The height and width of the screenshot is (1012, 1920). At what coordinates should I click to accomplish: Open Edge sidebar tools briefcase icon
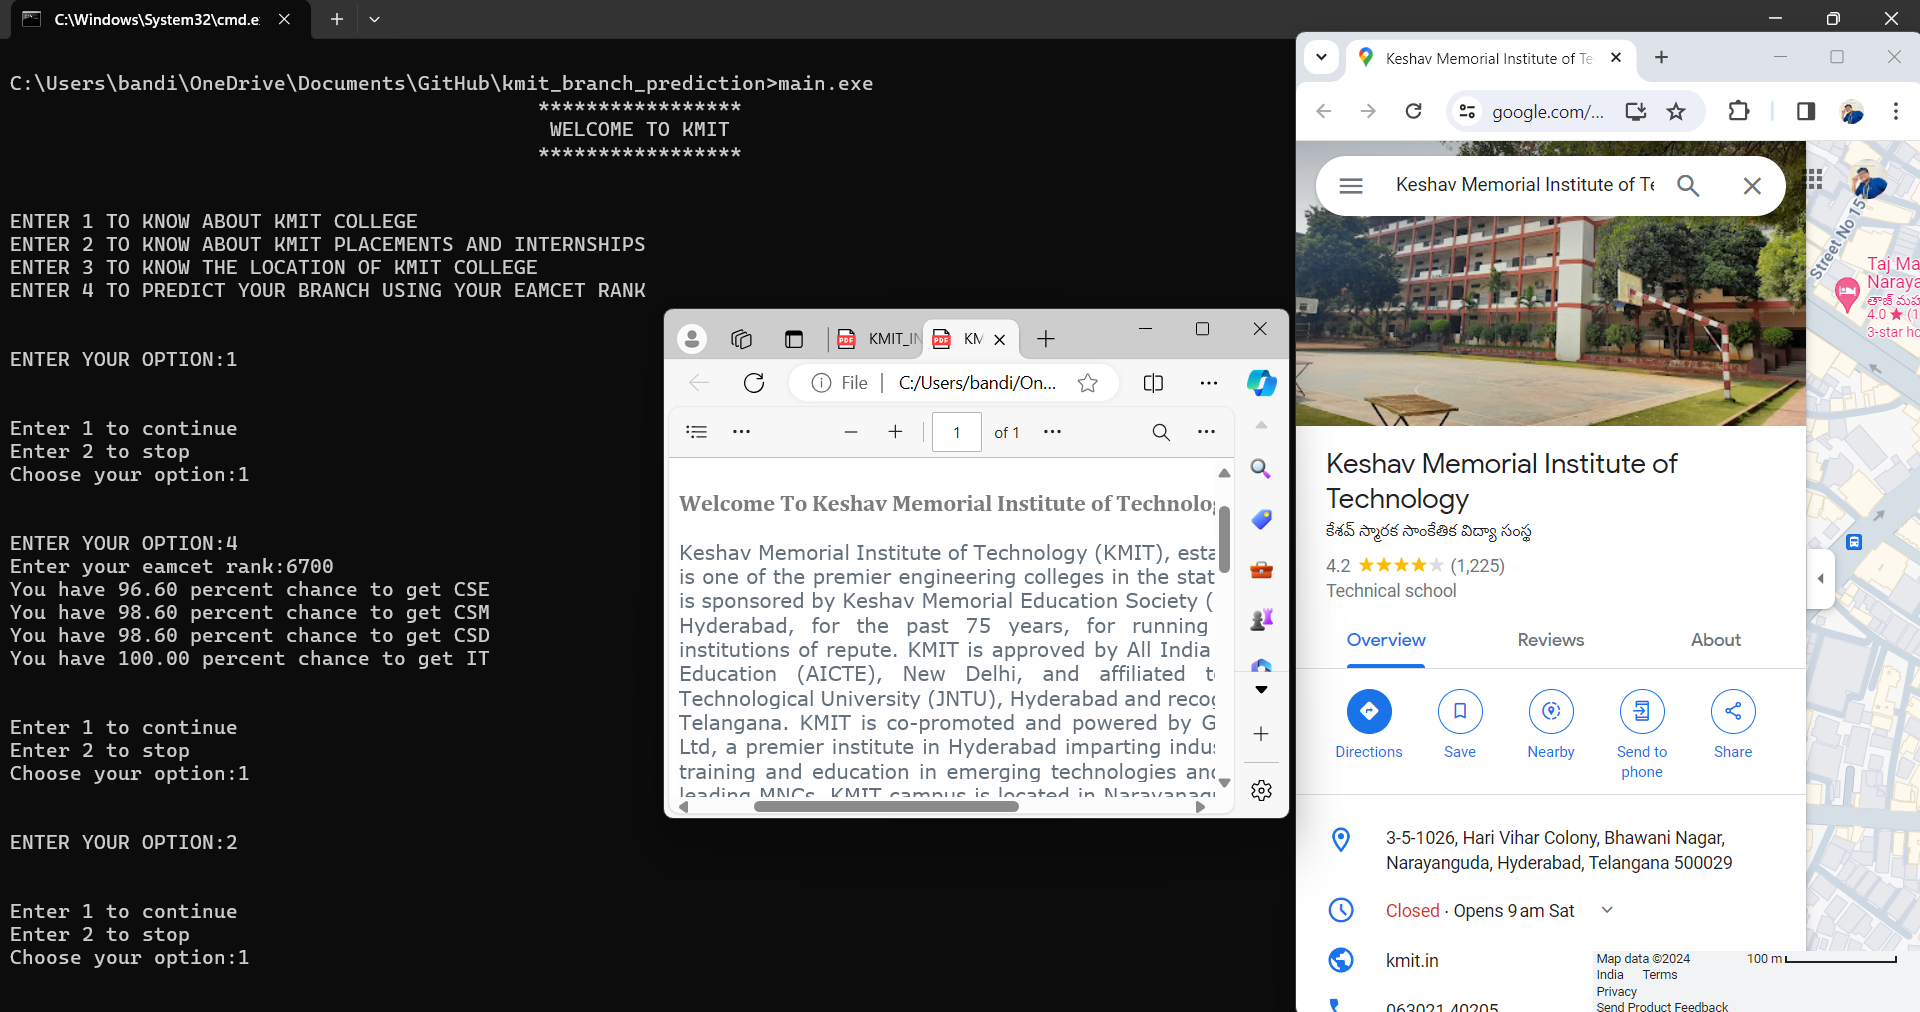pyautogui.click(x=1261, y=570)
